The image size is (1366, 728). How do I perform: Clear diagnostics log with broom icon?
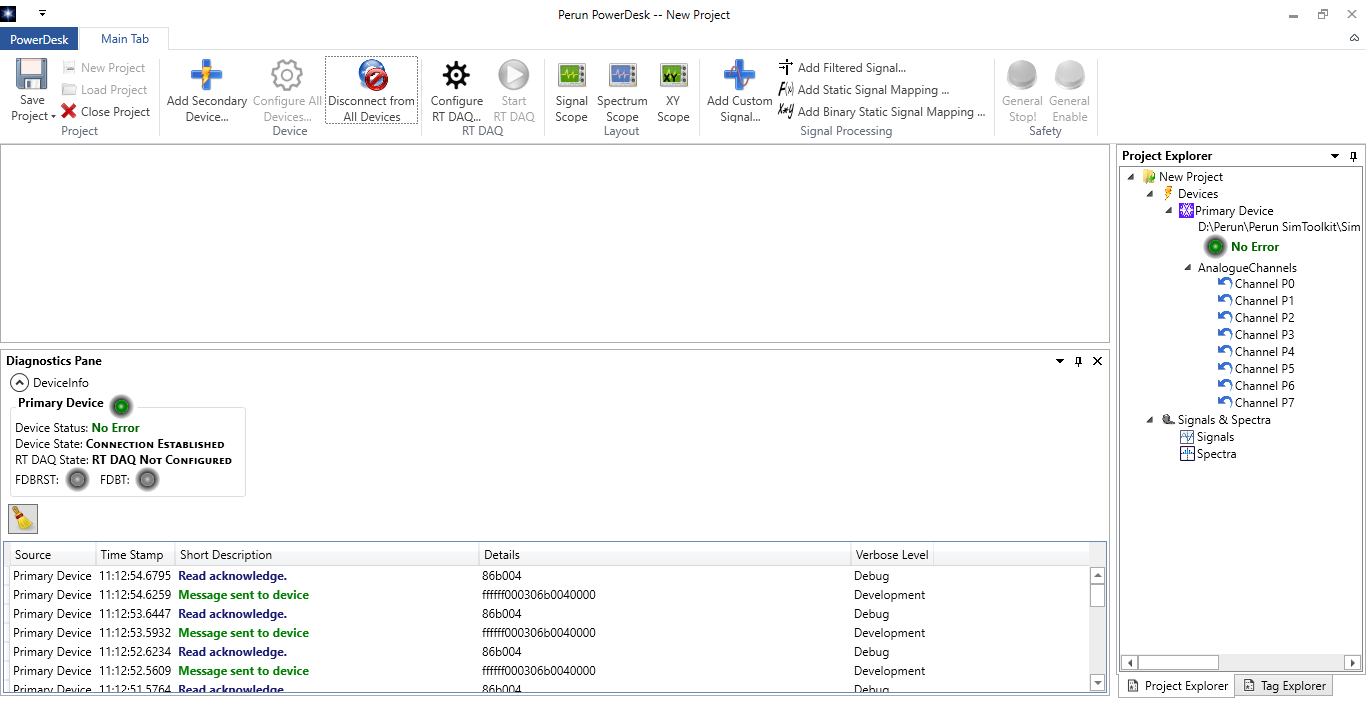23,518
